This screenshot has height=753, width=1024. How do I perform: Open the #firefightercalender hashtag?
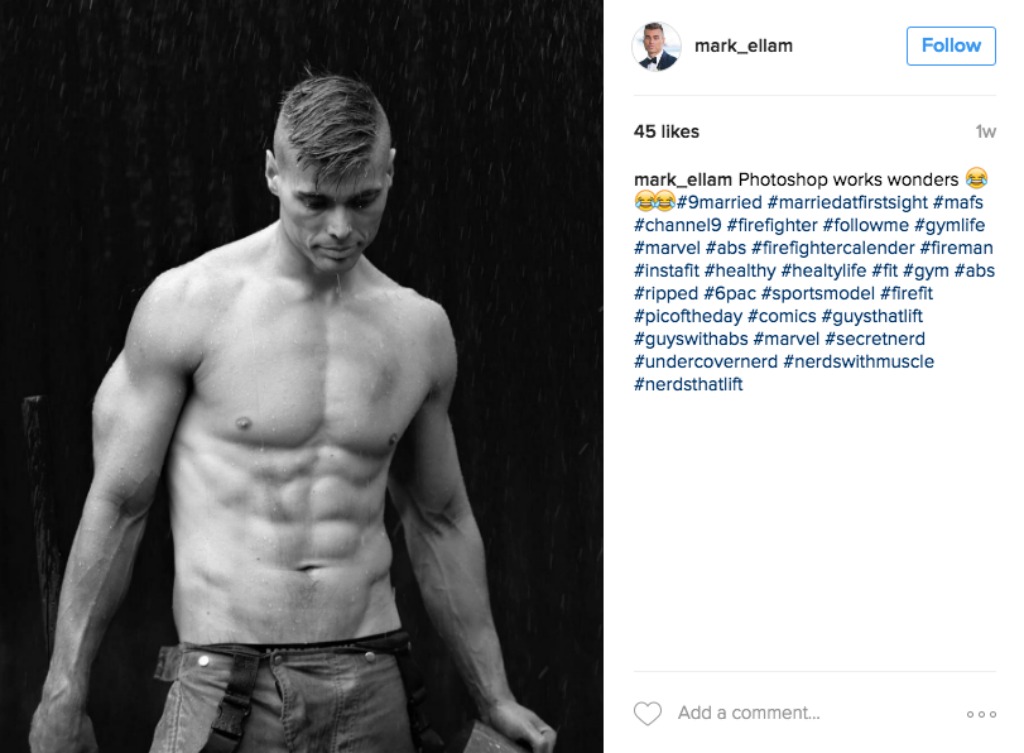click(833, 248)
